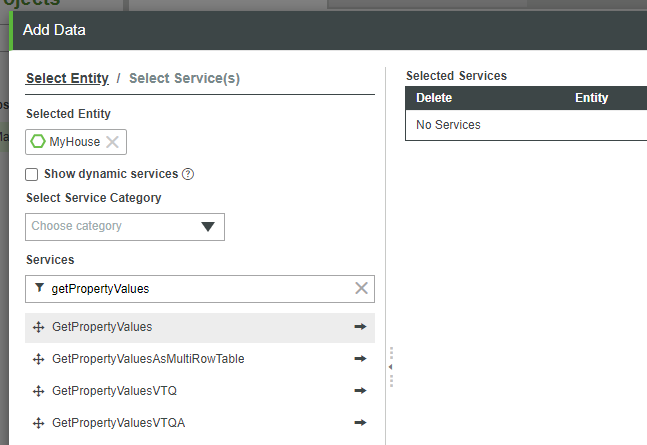Click drag handle for GetPropertyValuesVTQ
647x445 pixels.
(x=39, y=391)
